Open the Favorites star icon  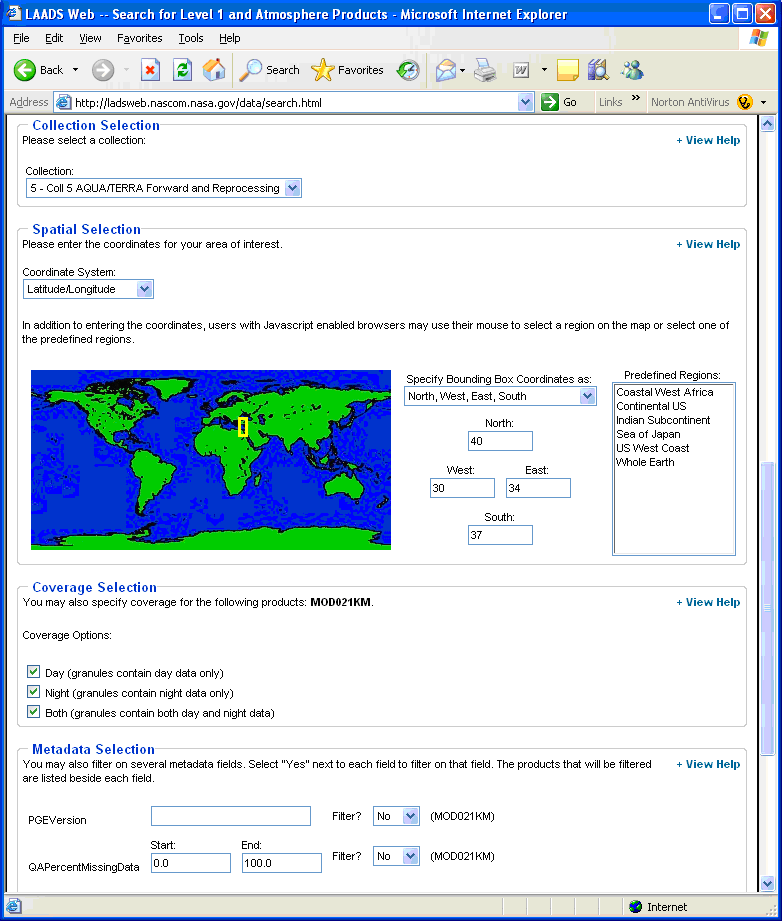323,70
